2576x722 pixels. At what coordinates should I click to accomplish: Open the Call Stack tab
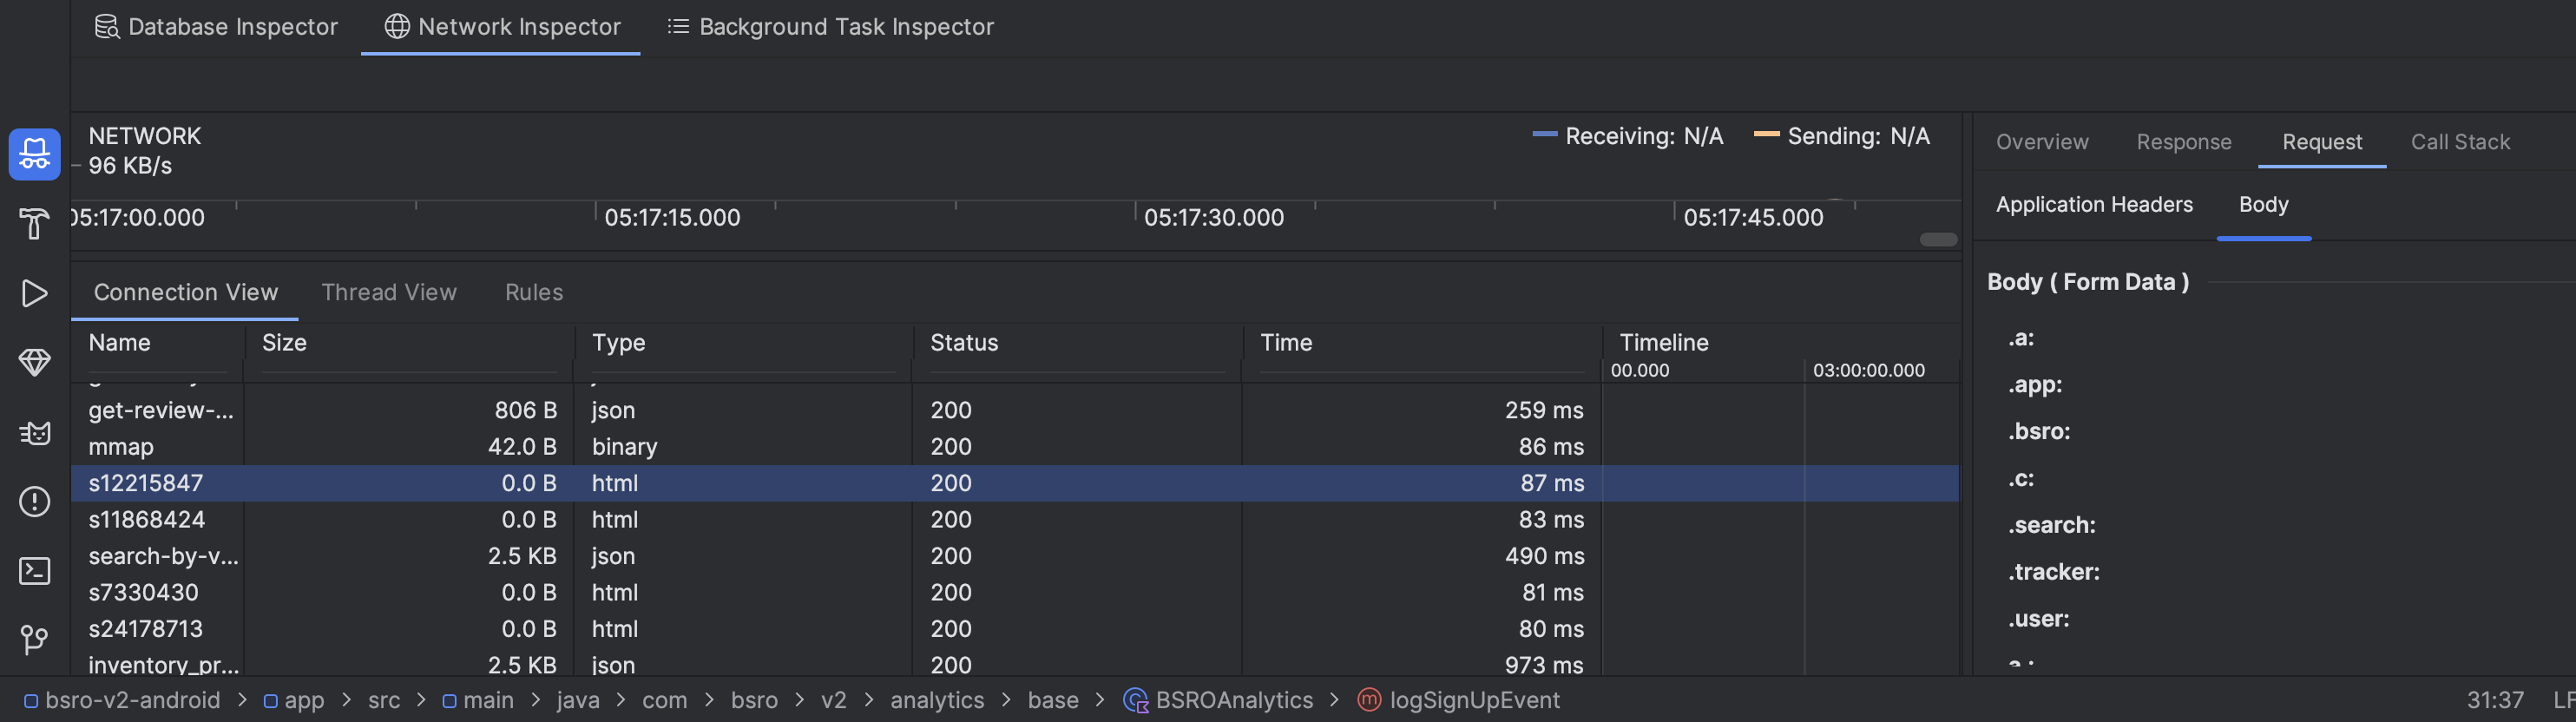pyautogui.click(x=2459, y=142)
